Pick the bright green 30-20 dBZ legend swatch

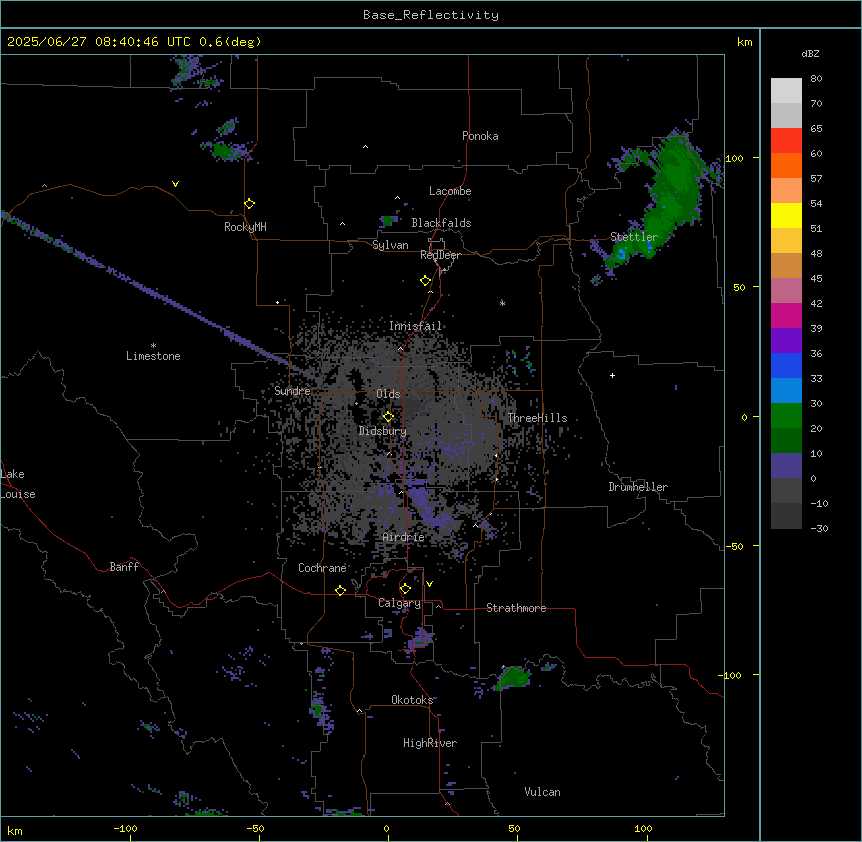[786, 416]
